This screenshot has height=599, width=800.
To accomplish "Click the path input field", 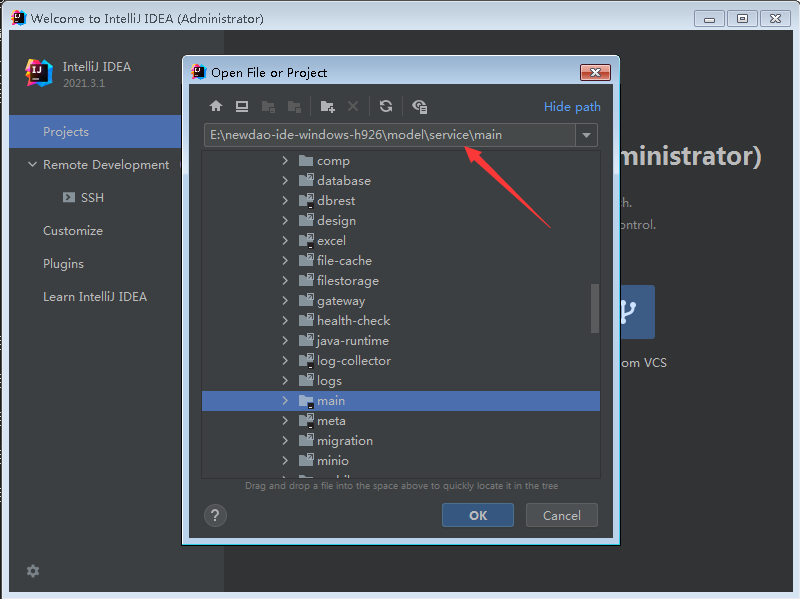I will point(390,135).
